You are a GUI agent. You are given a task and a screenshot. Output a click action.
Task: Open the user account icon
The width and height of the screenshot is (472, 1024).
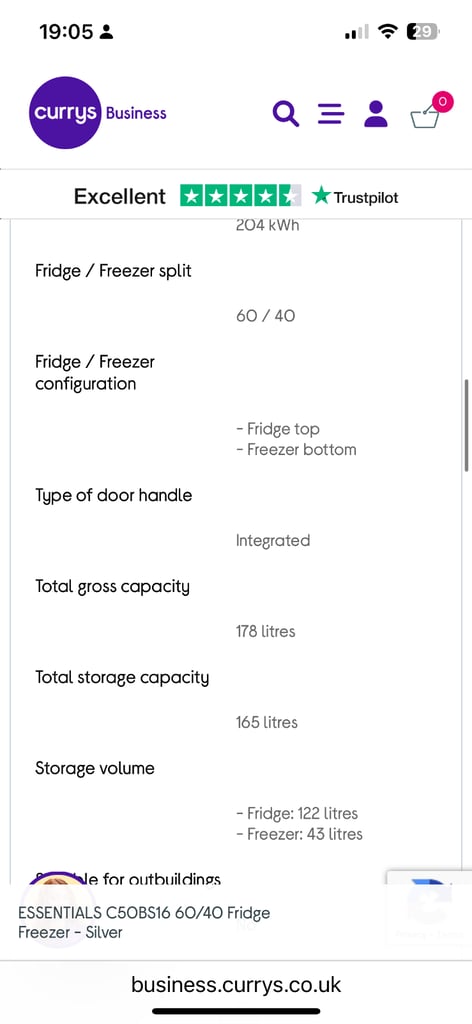[x=375, y=114]
